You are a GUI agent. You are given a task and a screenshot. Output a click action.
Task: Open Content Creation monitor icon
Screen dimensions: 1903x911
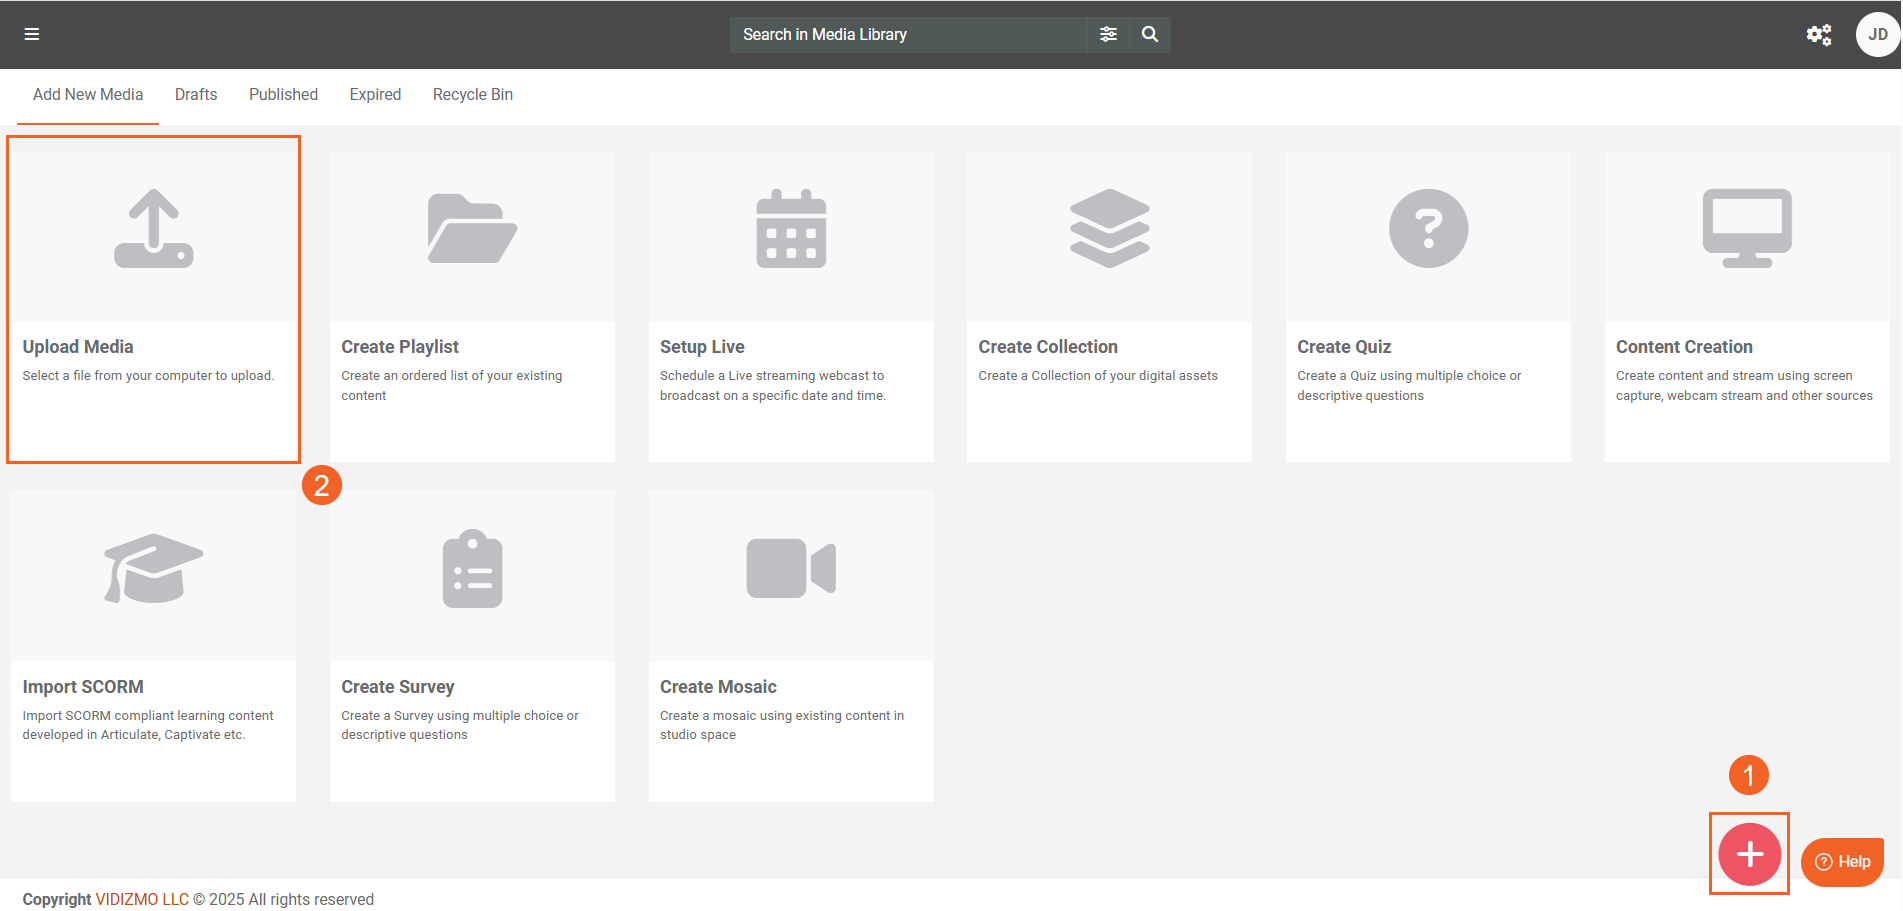point(1747,229)
